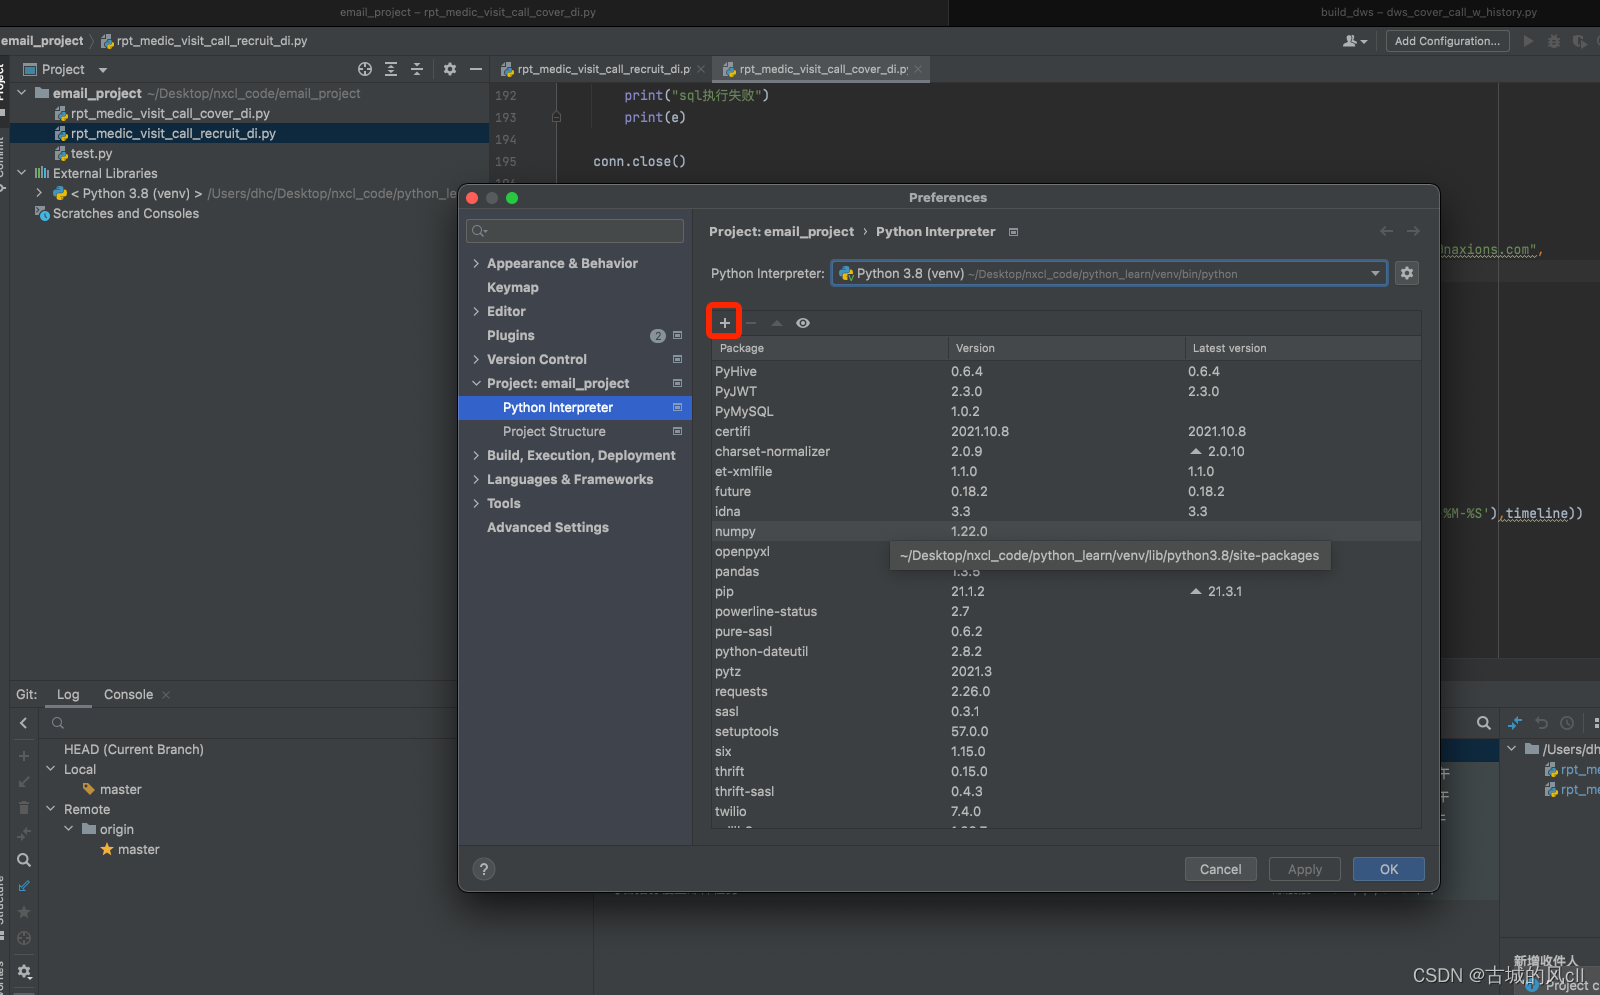
Task: Select the requests package row
Action: [x=1066, y=691]
